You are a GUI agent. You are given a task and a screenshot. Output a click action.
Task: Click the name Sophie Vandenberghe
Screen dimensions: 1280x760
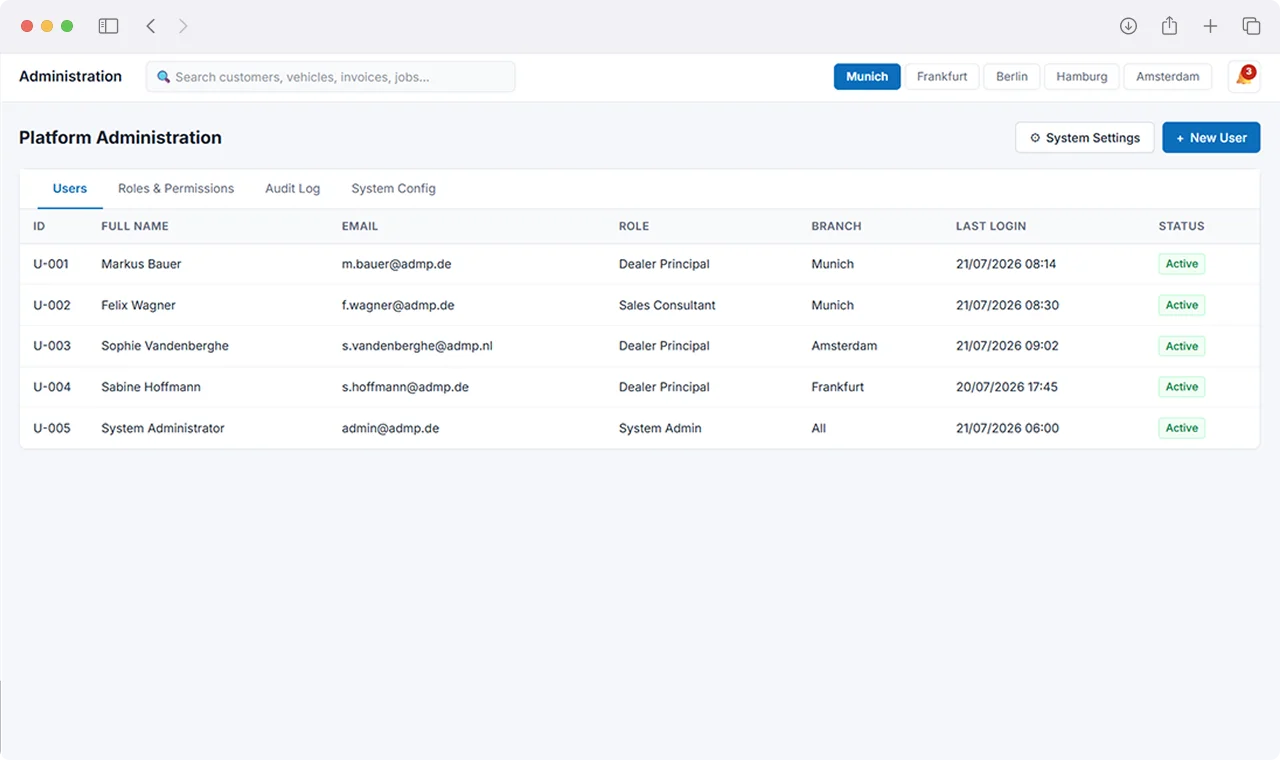coord(165,346)
